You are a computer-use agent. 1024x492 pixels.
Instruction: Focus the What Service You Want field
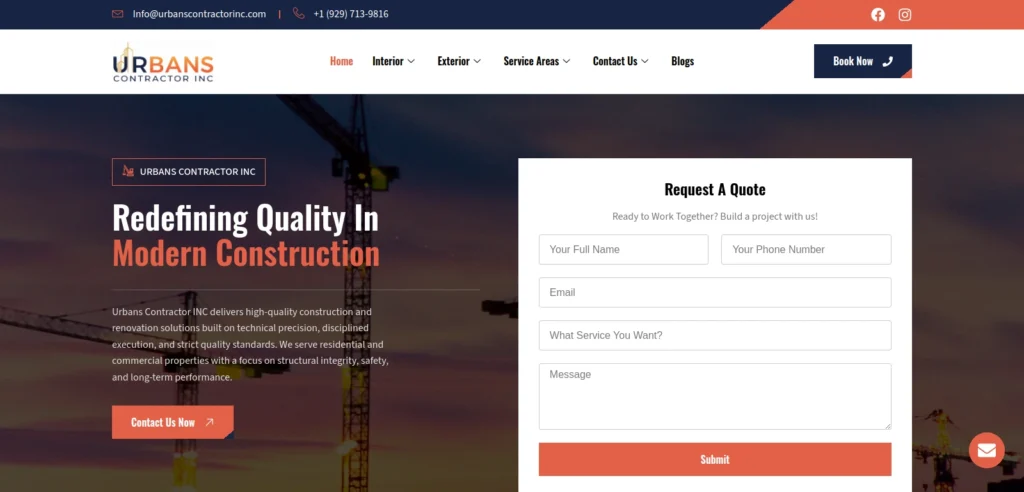tap(714, 335)
